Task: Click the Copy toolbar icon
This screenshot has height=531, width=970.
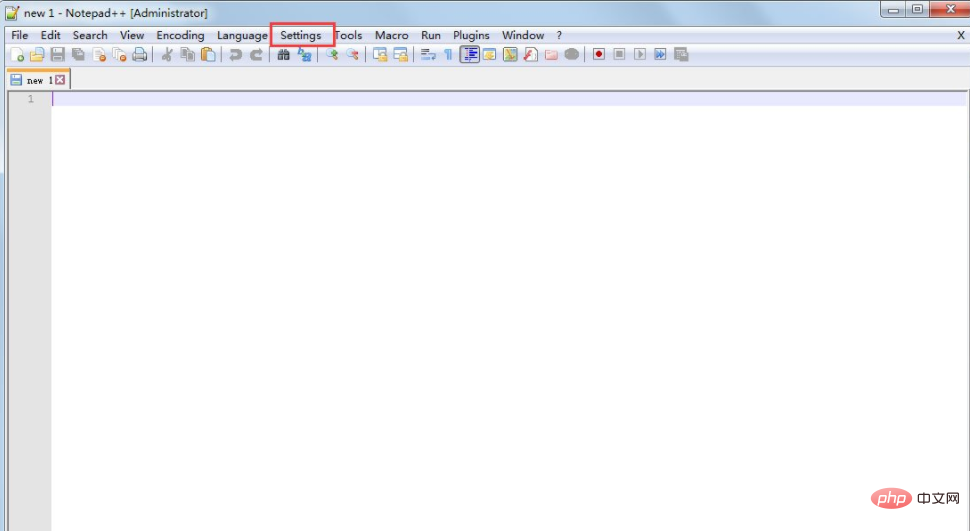Action: pos(187,54)
